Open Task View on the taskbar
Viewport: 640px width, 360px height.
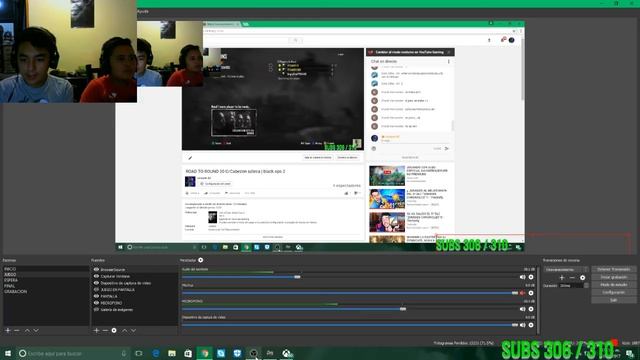139,353
